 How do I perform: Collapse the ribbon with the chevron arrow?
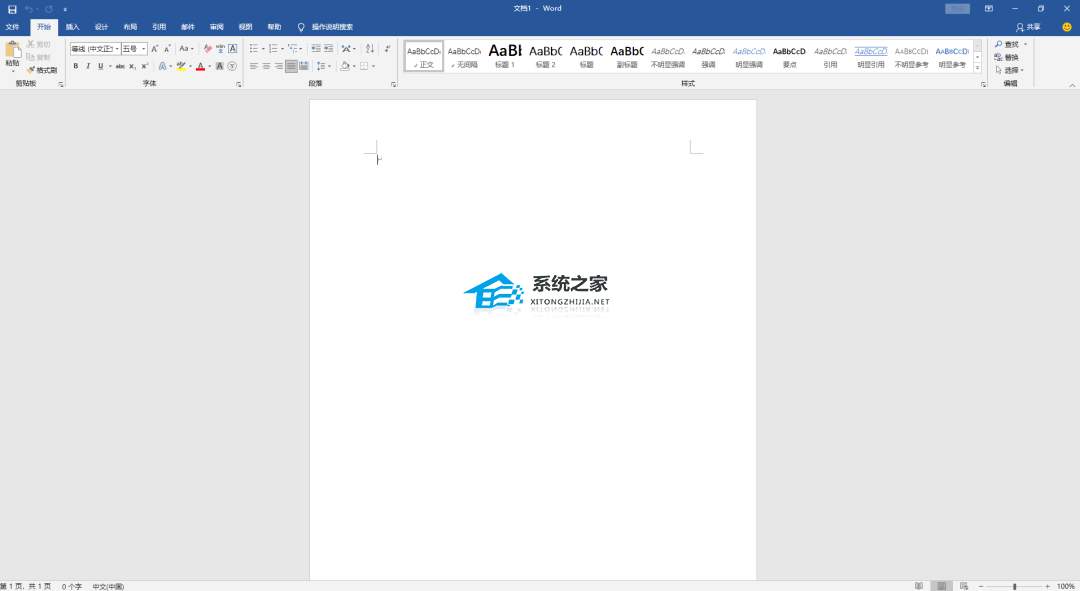(x=1072, y=85)
